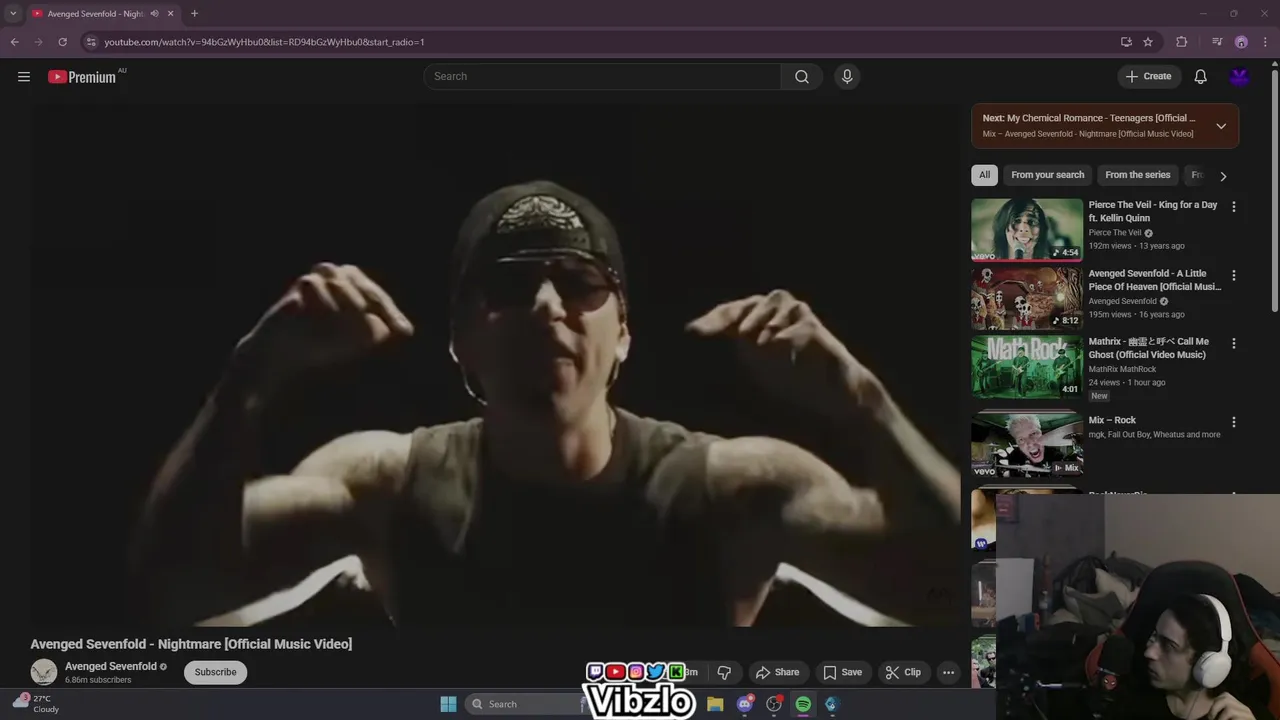Click title 'Avenged Sevenfold - A Little Piece Of Heaven'
This screenshot has width=1280, height=720.
click(1155, 280)
